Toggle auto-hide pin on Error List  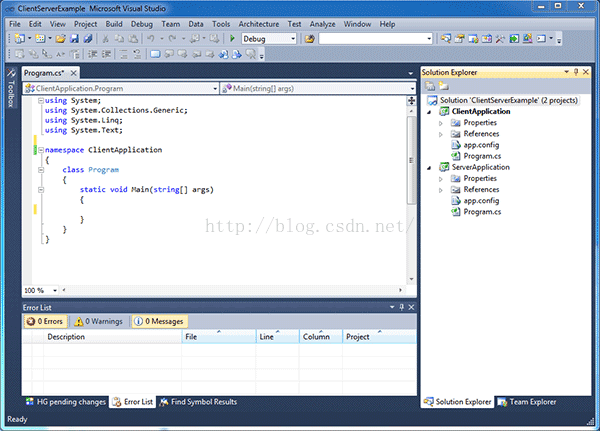[402, 307]
